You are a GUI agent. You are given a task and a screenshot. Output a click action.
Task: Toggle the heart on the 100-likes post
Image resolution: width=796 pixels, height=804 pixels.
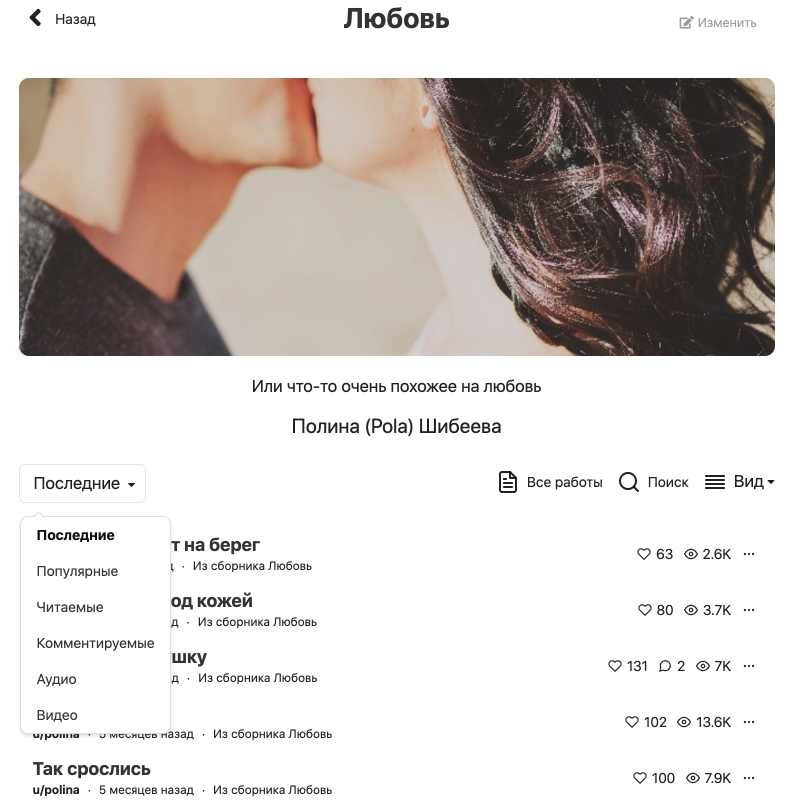640,777
